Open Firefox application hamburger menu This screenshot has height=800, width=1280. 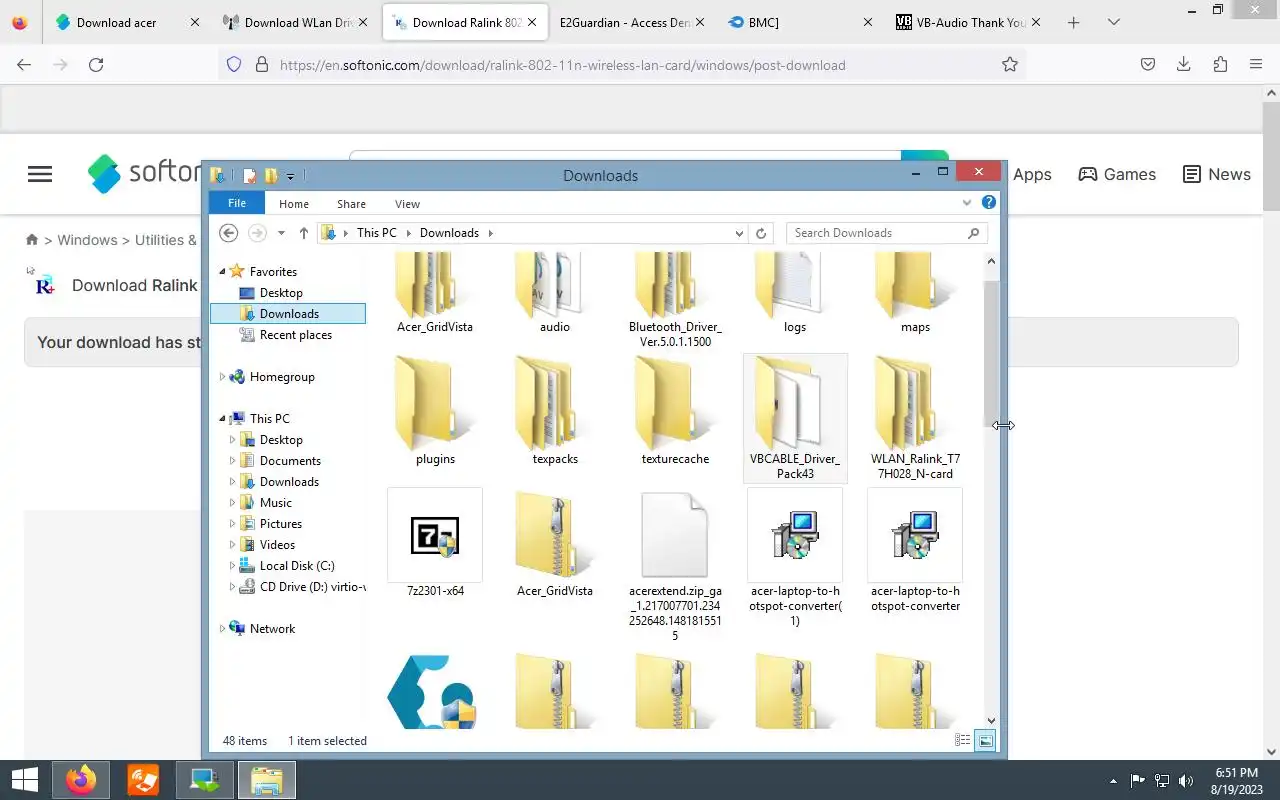[x=1256, y=64]
